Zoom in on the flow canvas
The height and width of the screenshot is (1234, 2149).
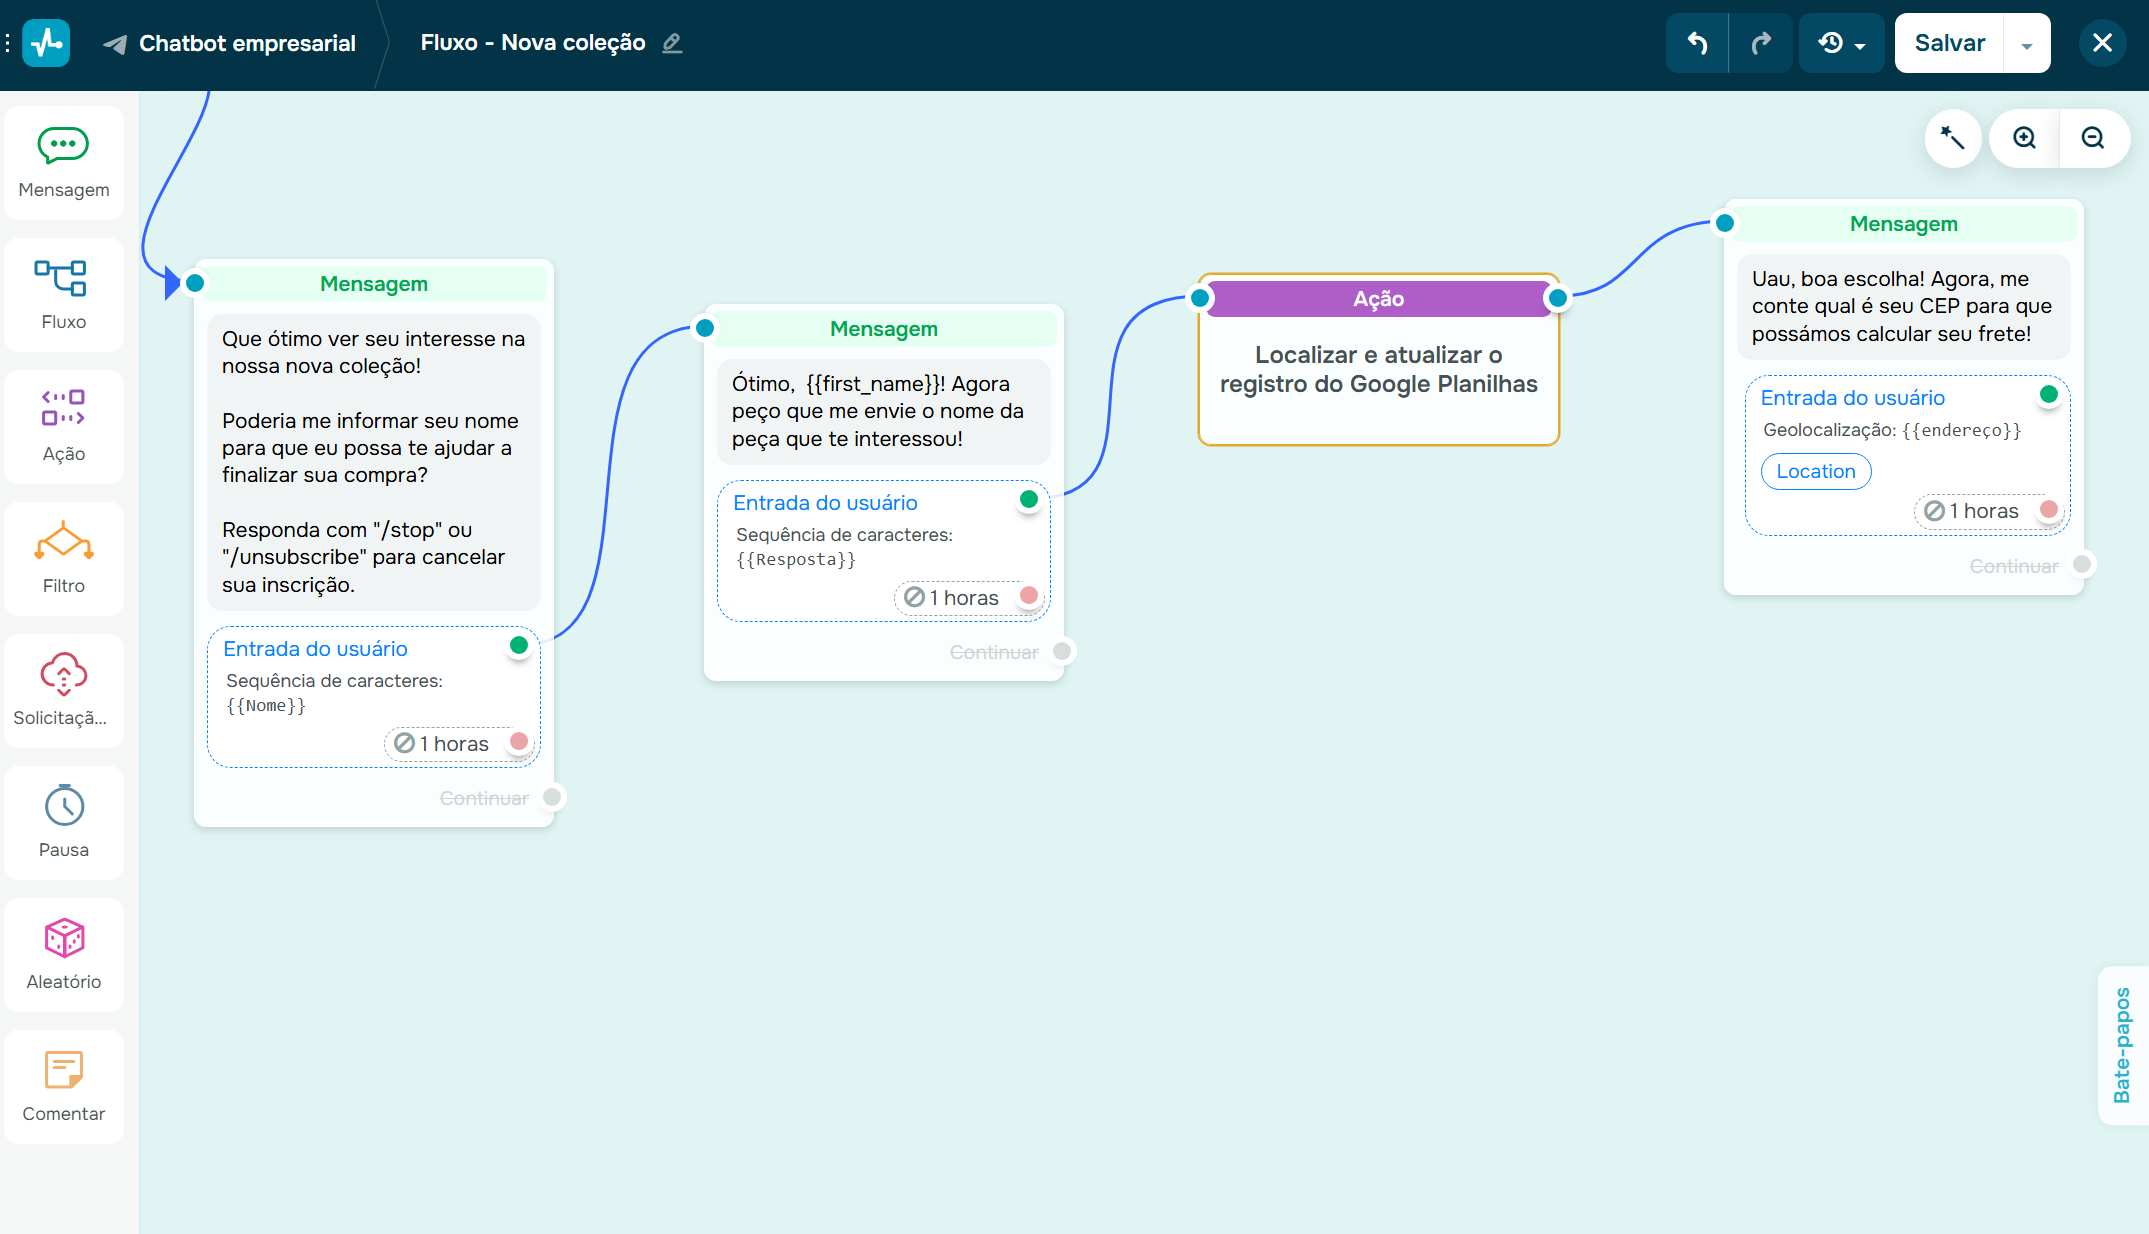coord(2024,138)
